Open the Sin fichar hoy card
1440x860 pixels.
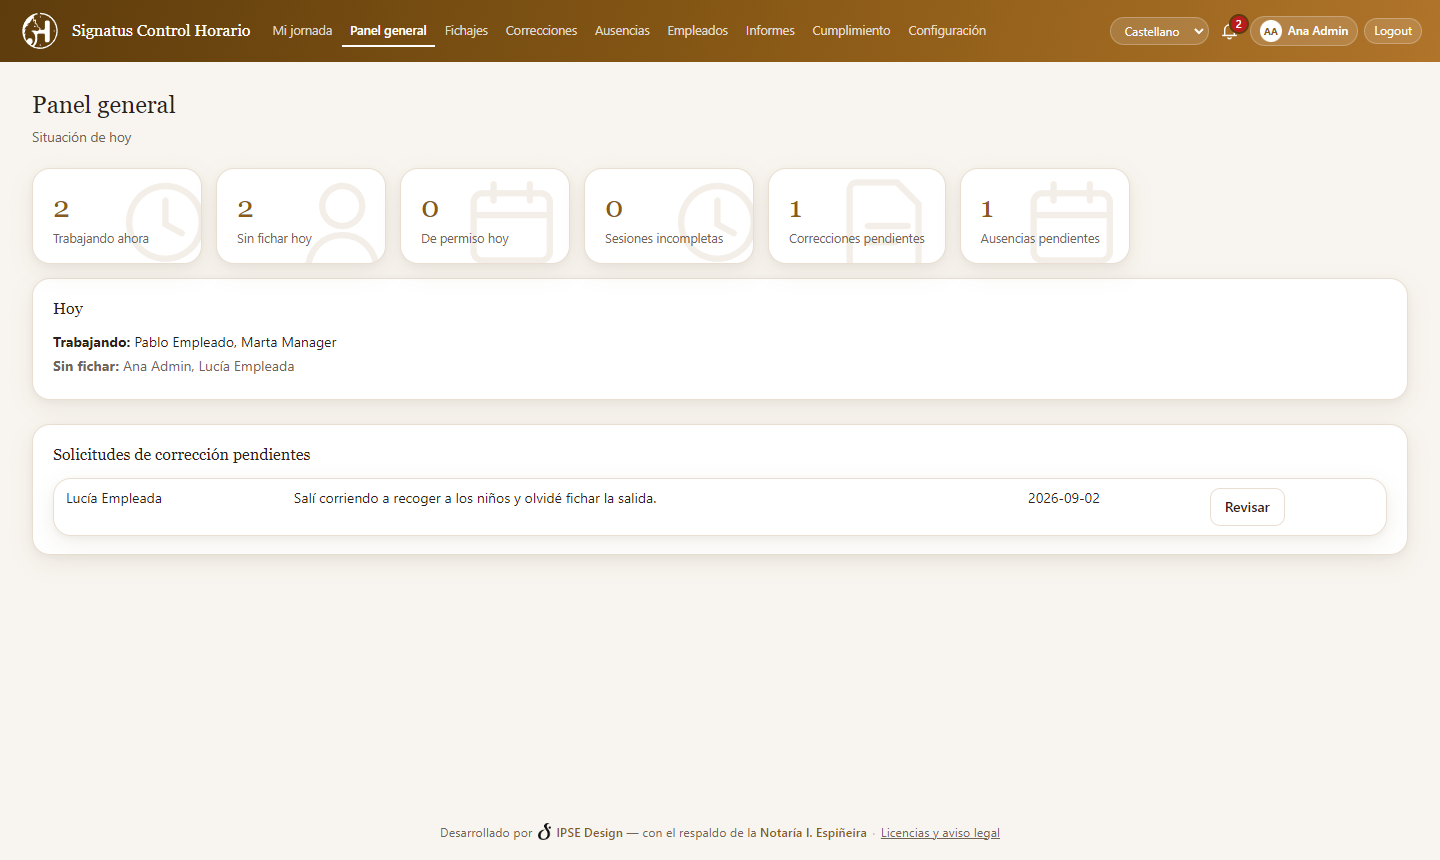pyautogui.click(x=301, y=216)
